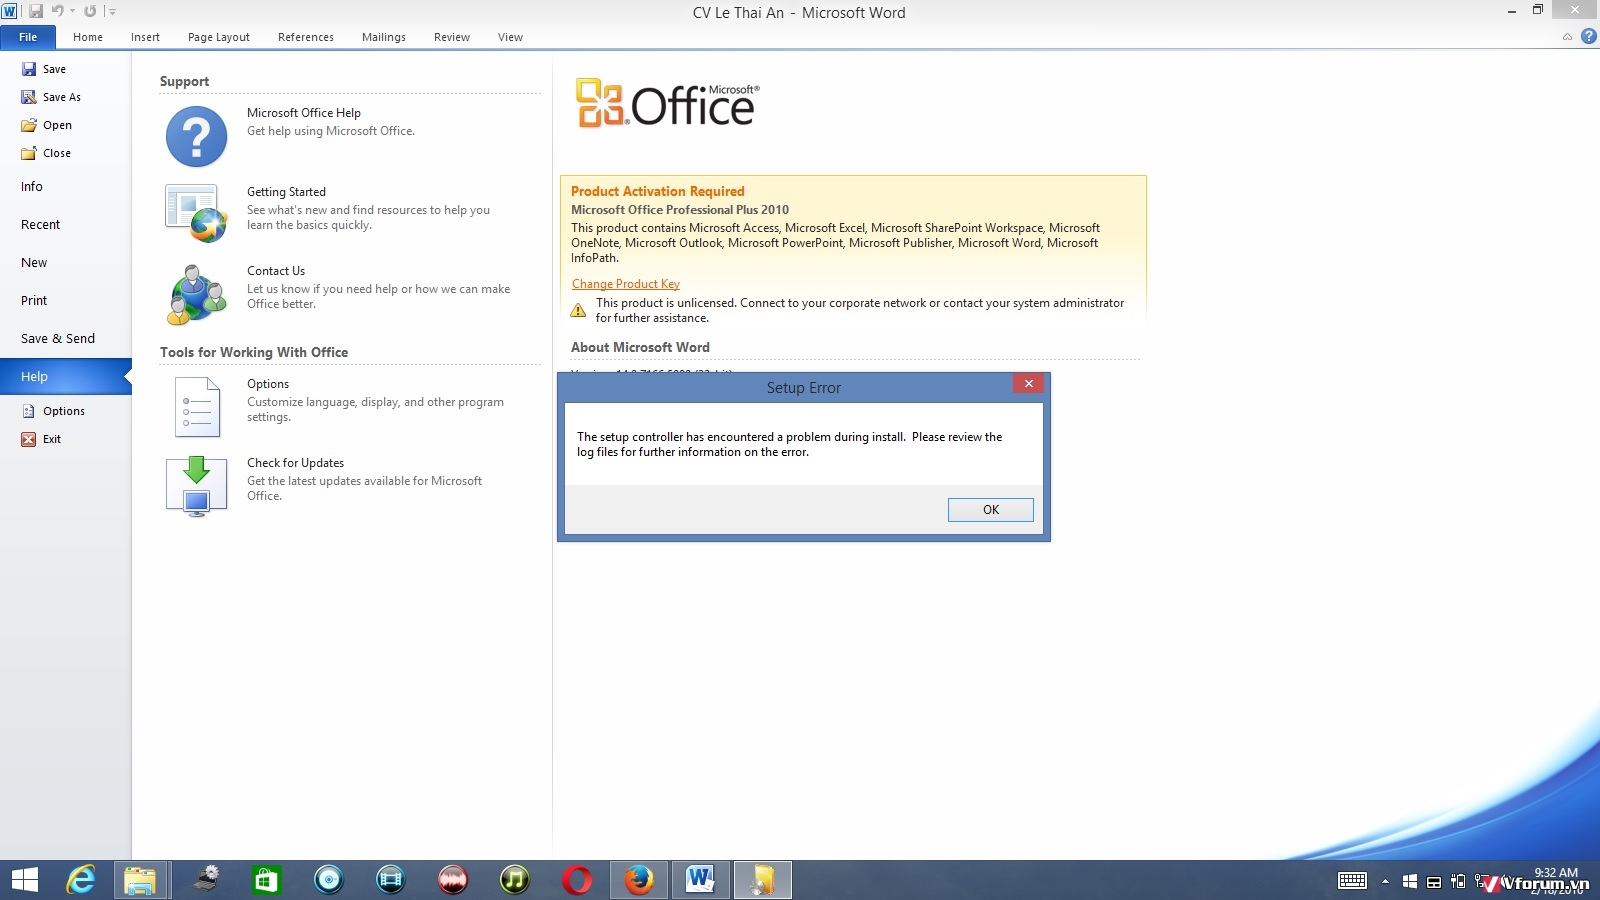Open Word Options from the left sidebar
Screen dimensions: 1600x900
coord(54,411)
